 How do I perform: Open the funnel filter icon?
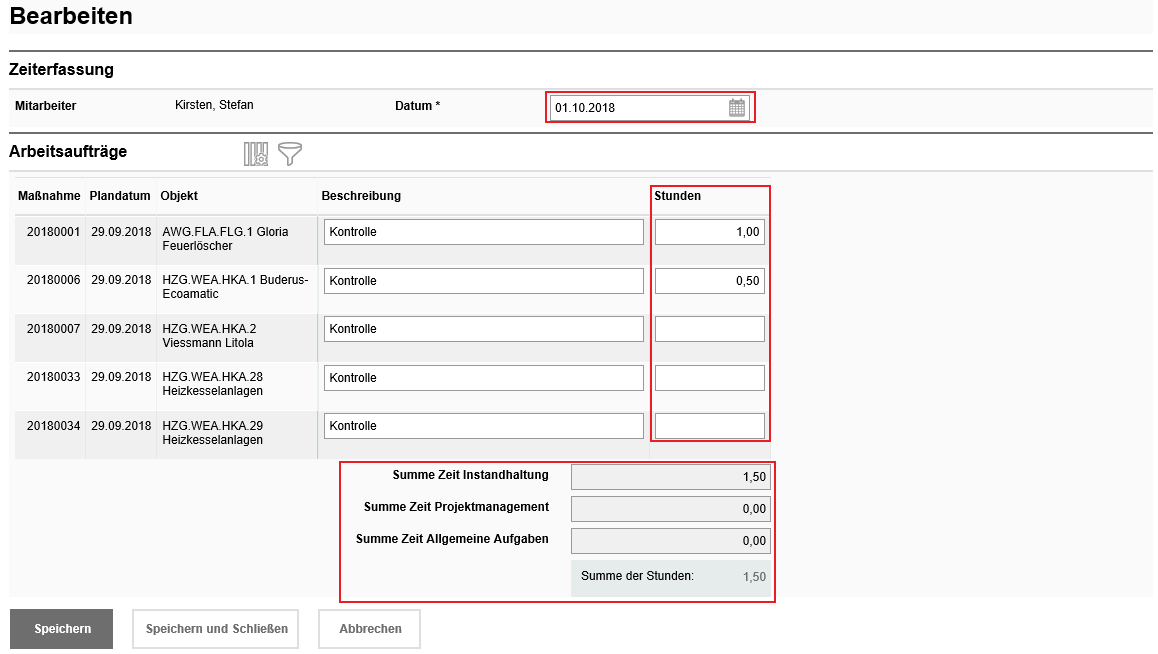click(x=290, y=154)
